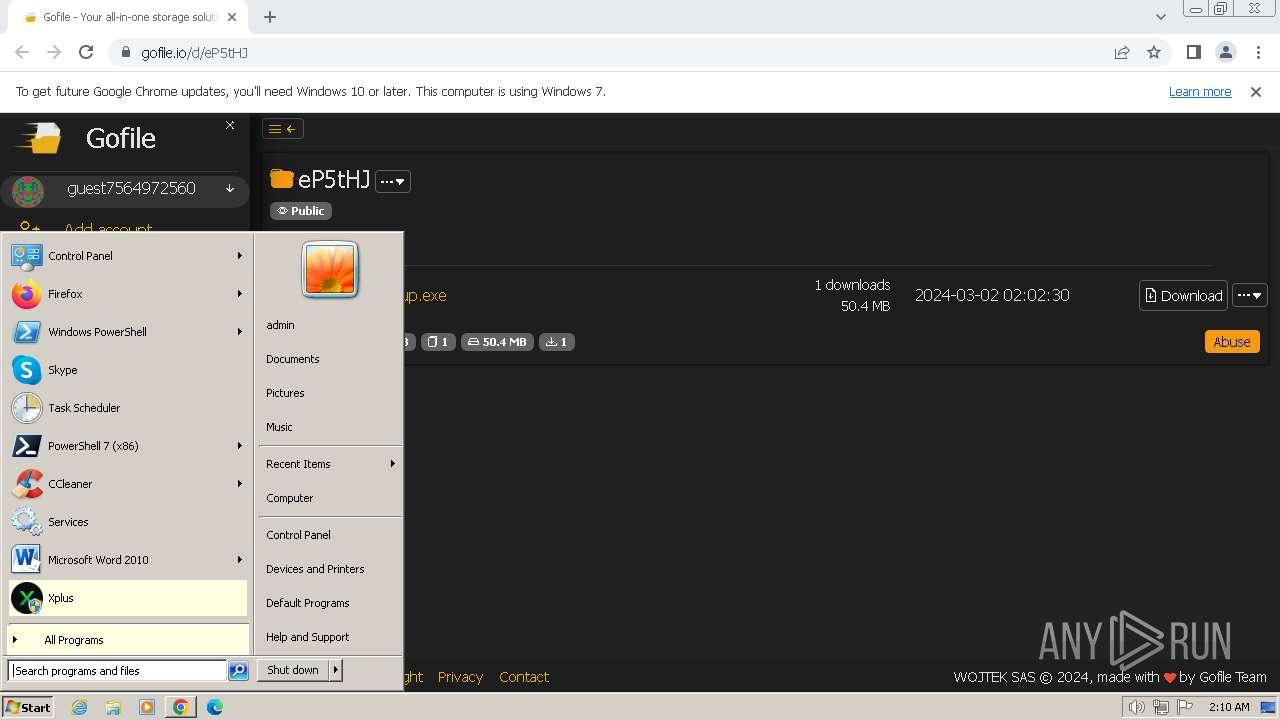
Task: Open Devices and Printers
Action: click(330, 569)
